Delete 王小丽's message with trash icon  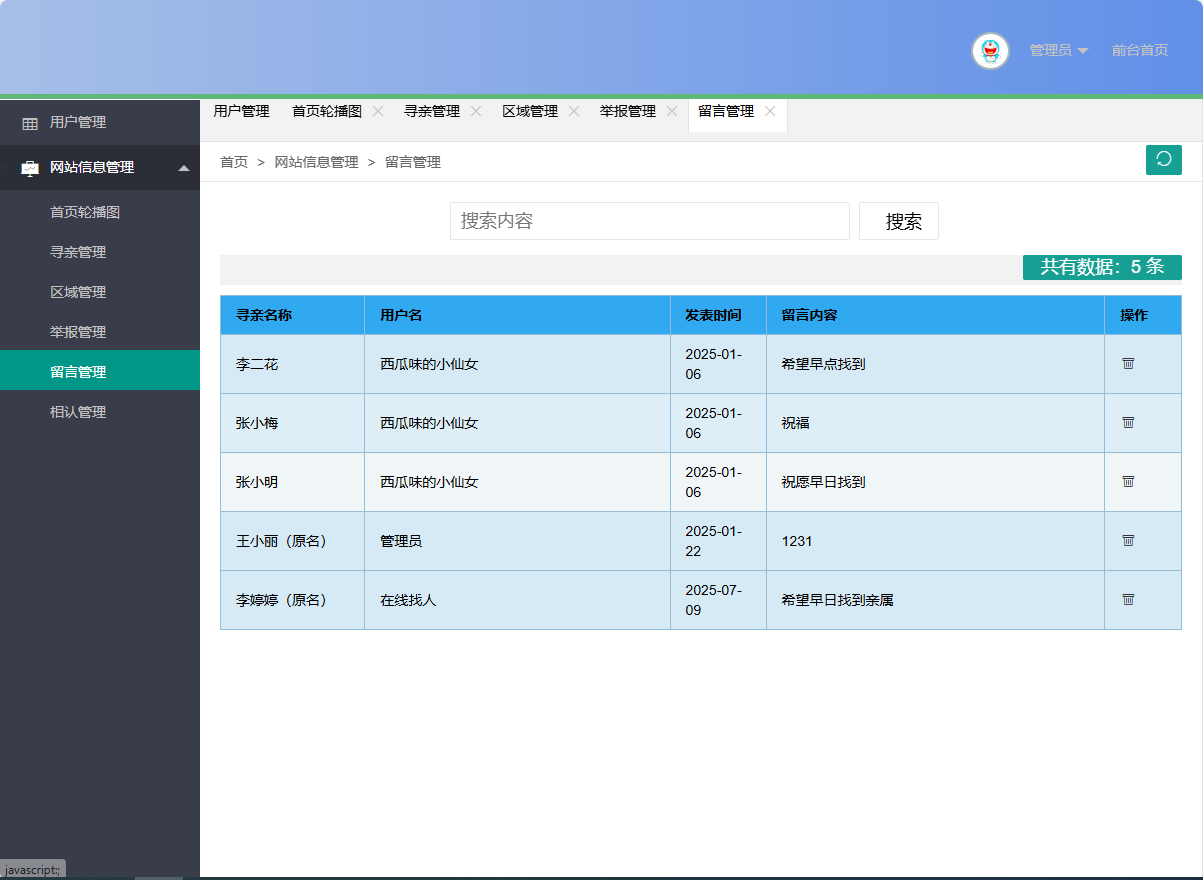pos(1128,541)
